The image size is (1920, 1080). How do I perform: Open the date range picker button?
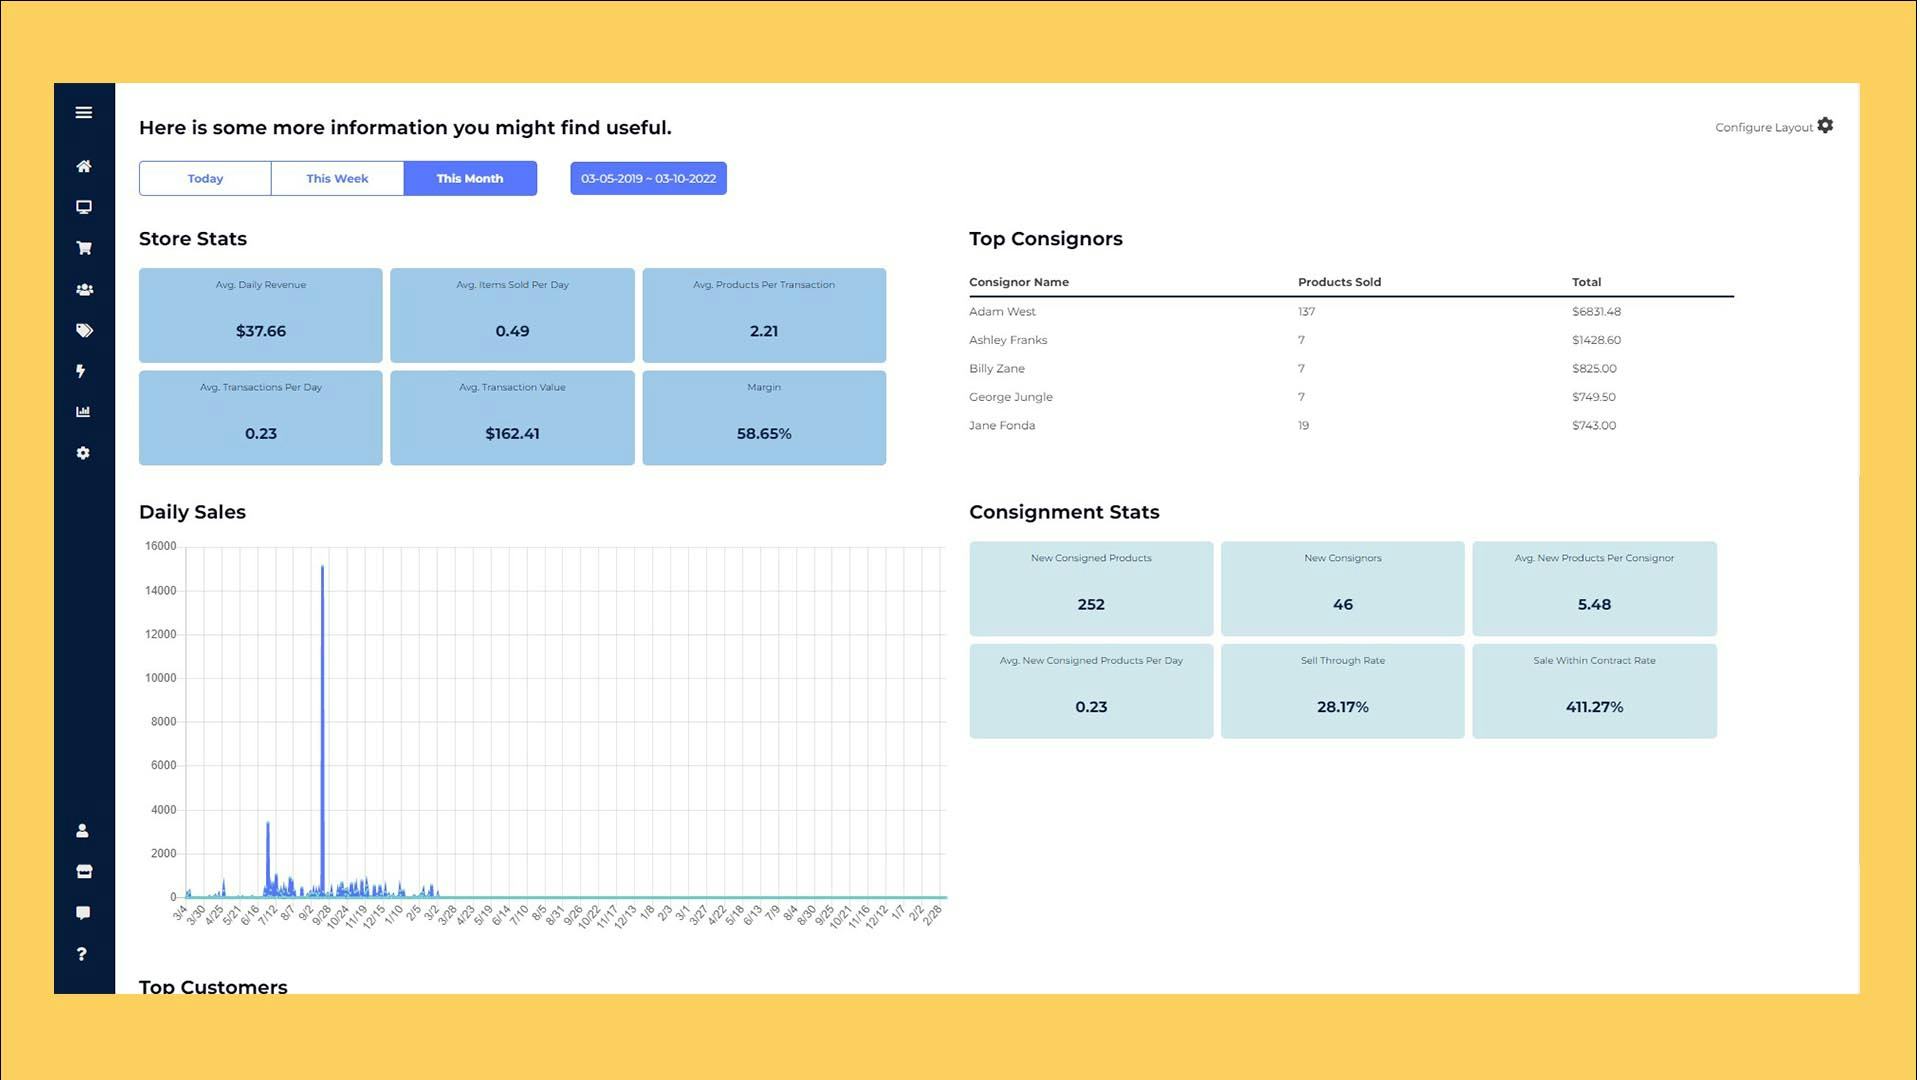pos(648,179)
